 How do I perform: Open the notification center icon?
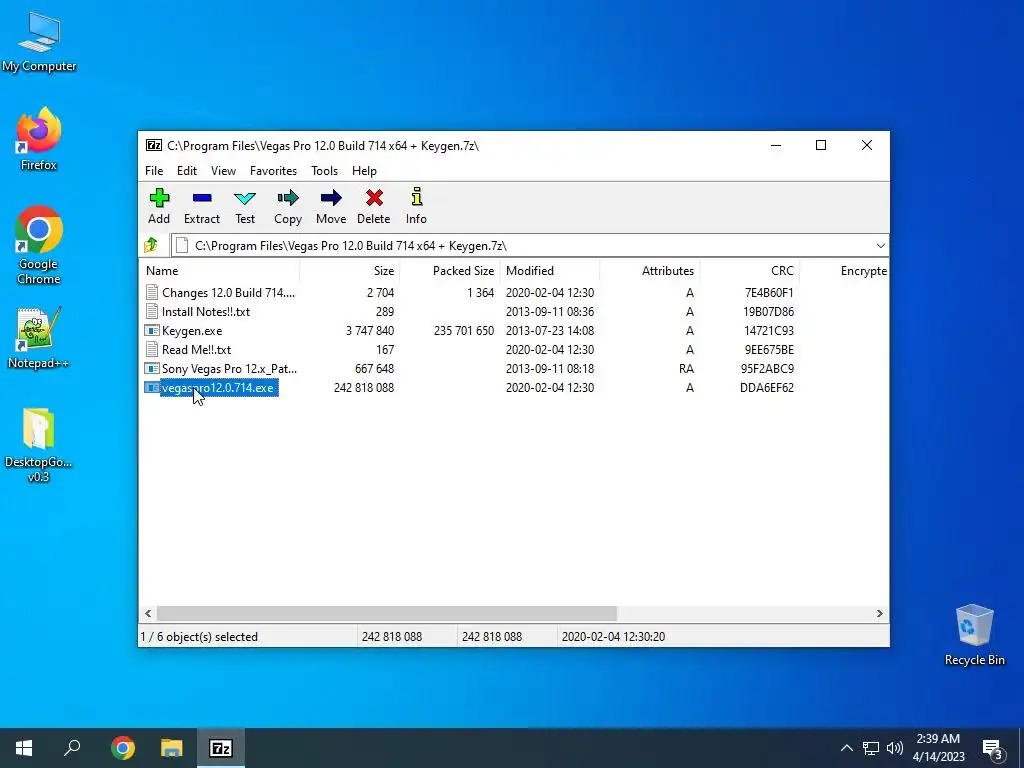[x=993, y=748]
